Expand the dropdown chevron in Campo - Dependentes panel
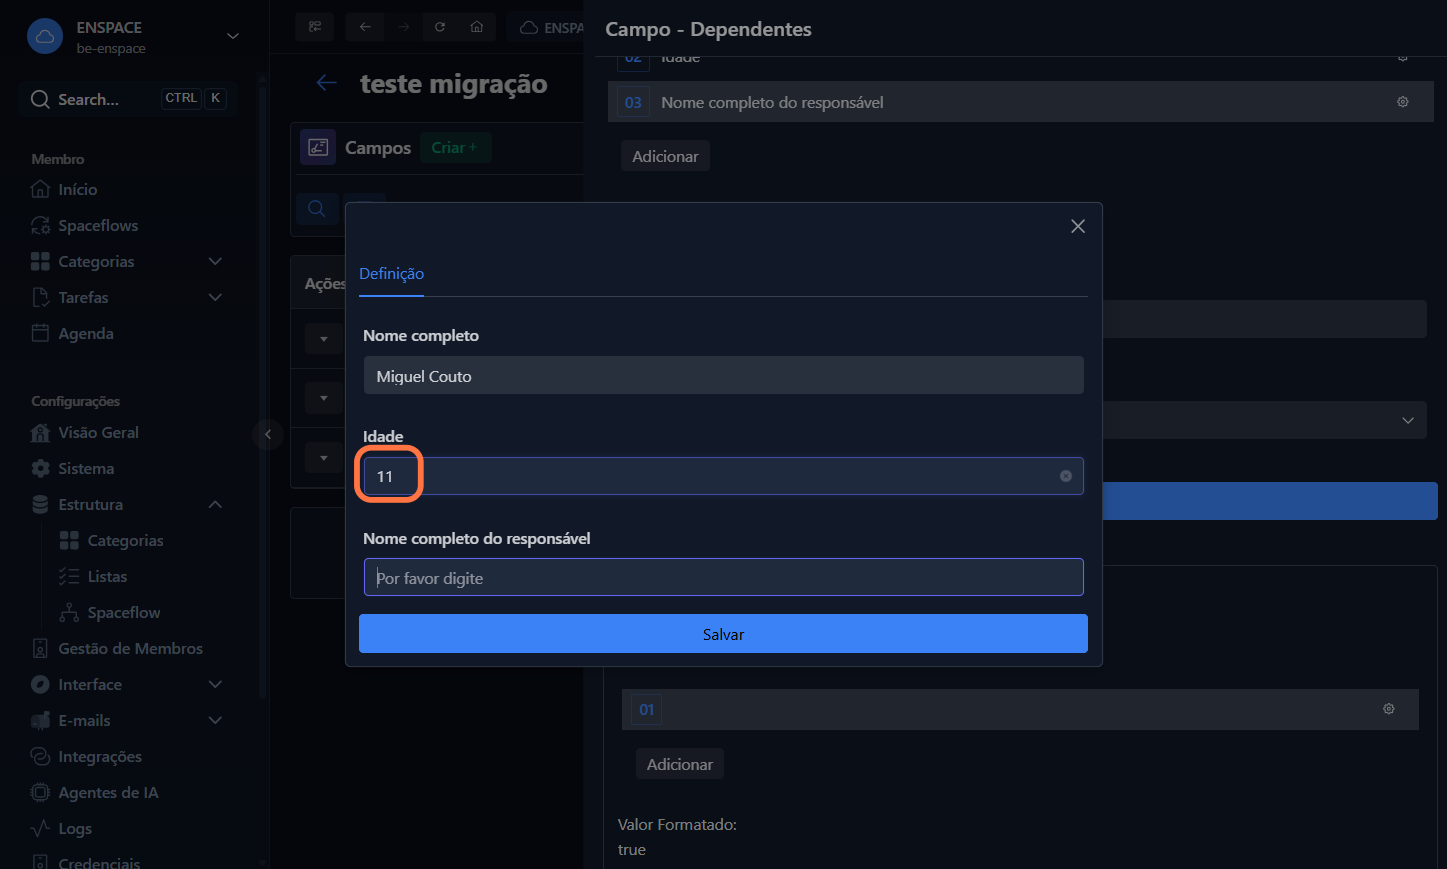This screenshot has width=1447, height=869. 1408,420
